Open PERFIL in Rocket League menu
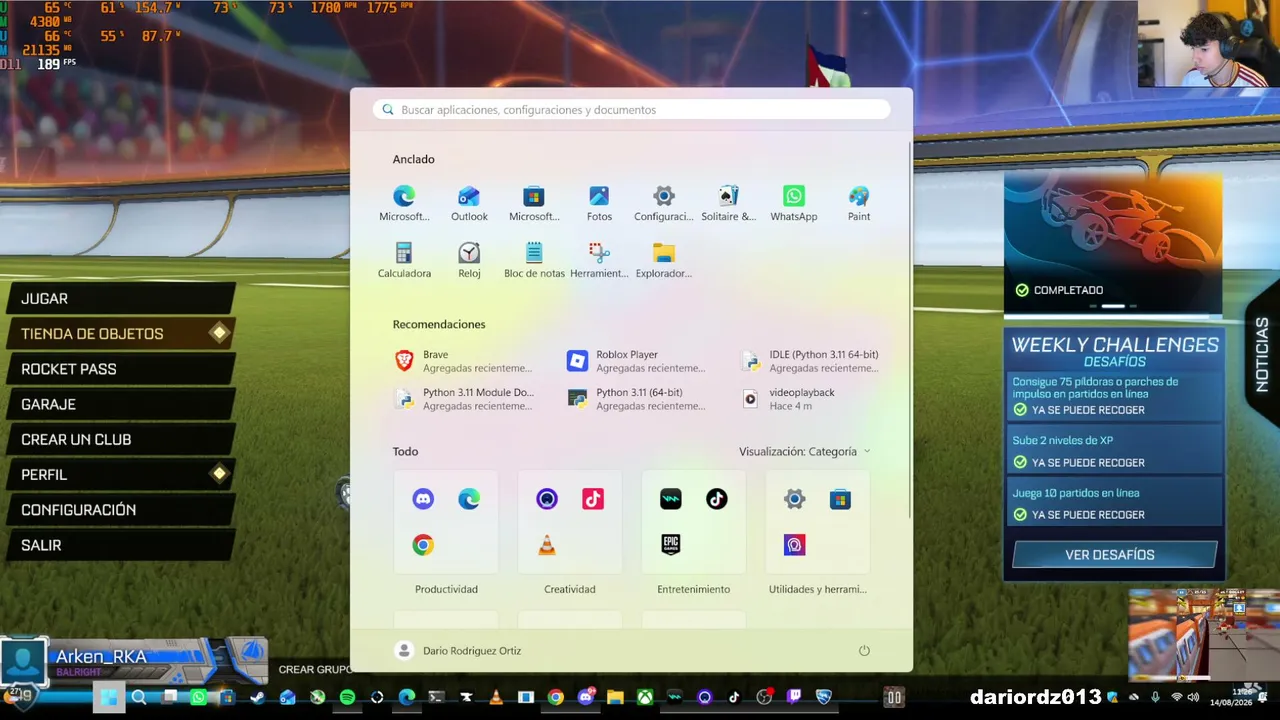The image size is (1280, 720). pyautogui.click(x=120, y=475)
